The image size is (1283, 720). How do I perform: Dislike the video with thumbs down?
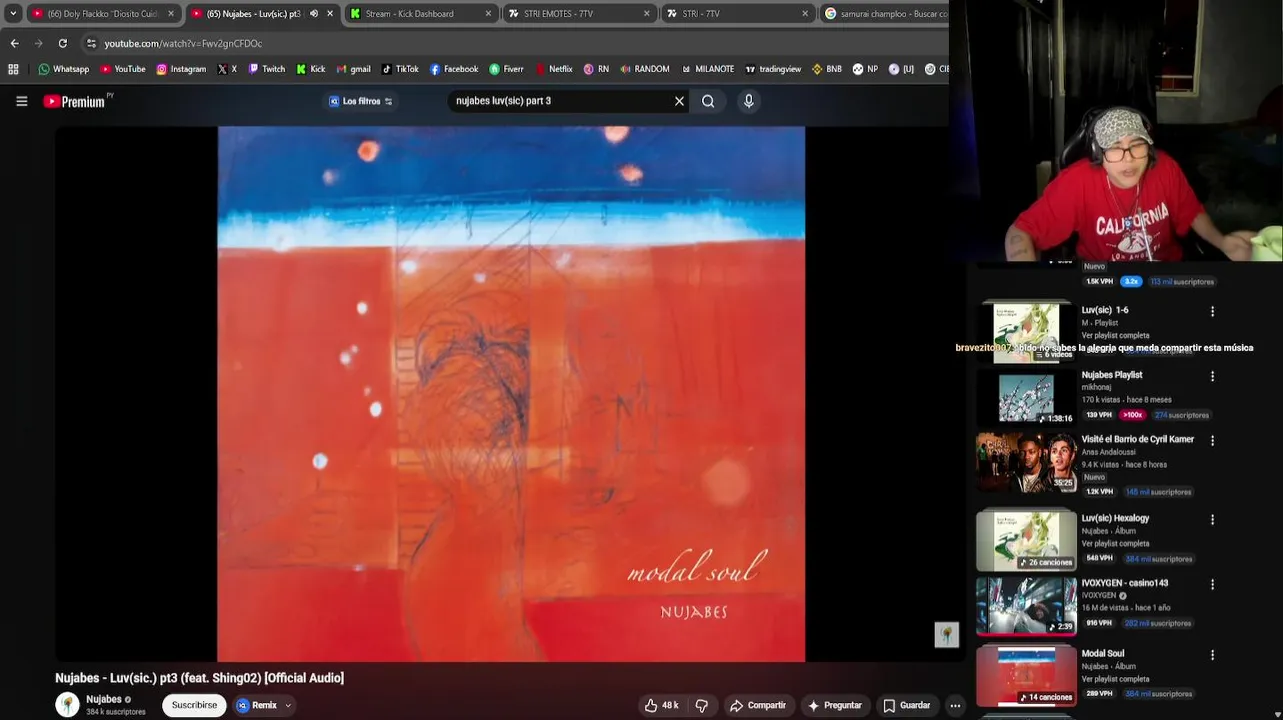click(x=702, y=705)
